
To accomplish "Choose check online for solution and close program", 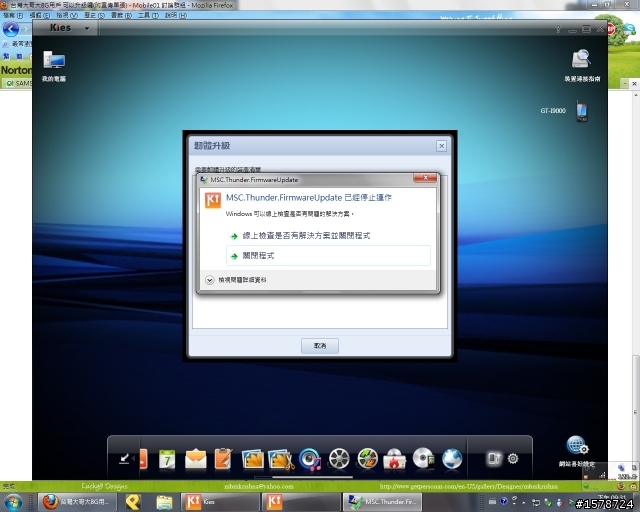I will 306,236.
